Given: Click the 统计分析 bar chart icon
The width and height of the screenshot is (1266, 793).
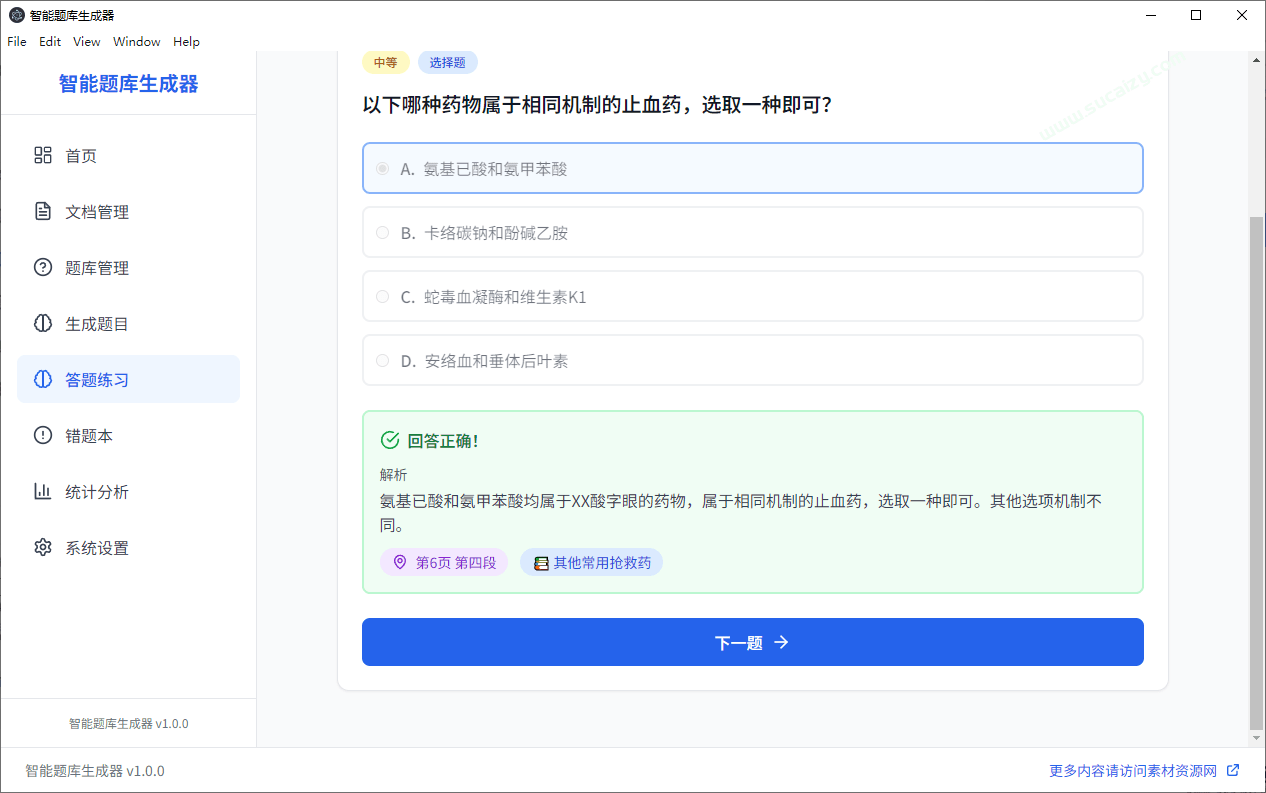Looking at the screenshot, I should [43, 491].
